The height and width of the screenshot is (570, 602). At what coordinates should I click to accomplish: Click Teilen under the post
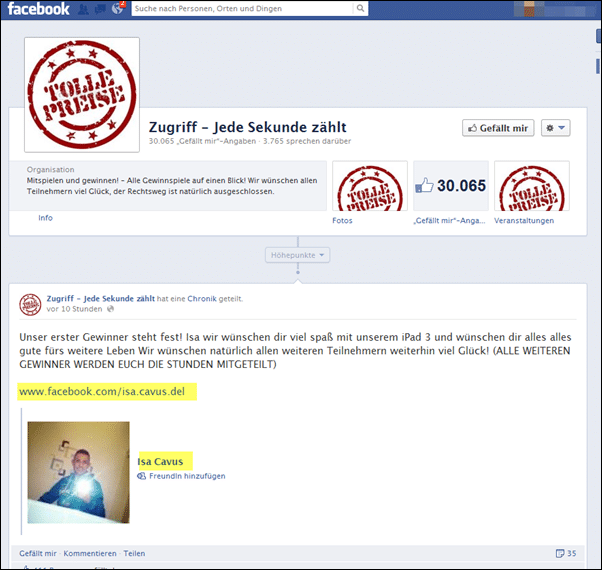134,553
